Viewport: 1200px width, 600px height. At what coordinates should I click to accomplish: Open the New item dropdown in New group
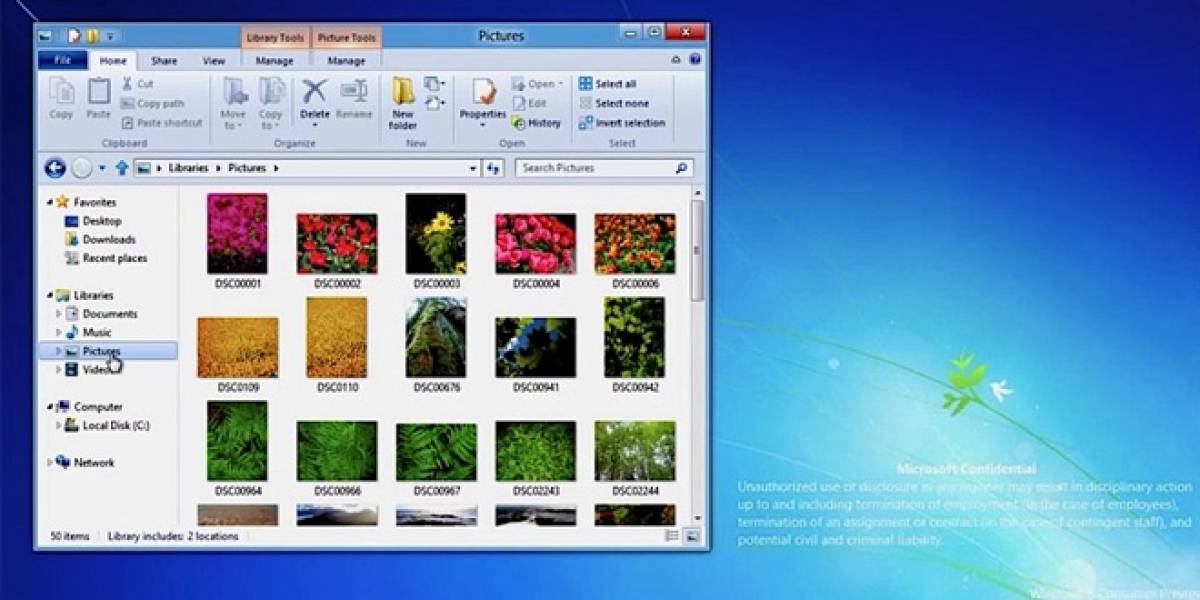click(434, 84)
